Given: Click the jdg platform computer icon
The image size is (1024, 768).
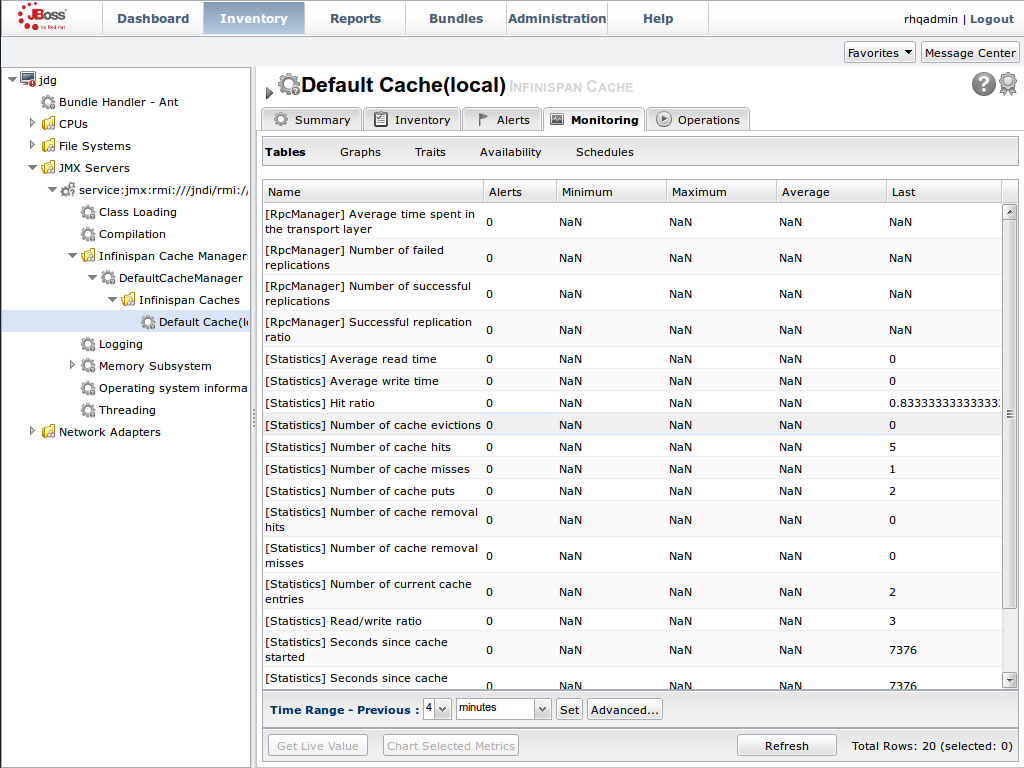Looking at the screenshot, I should coord(28,80).
